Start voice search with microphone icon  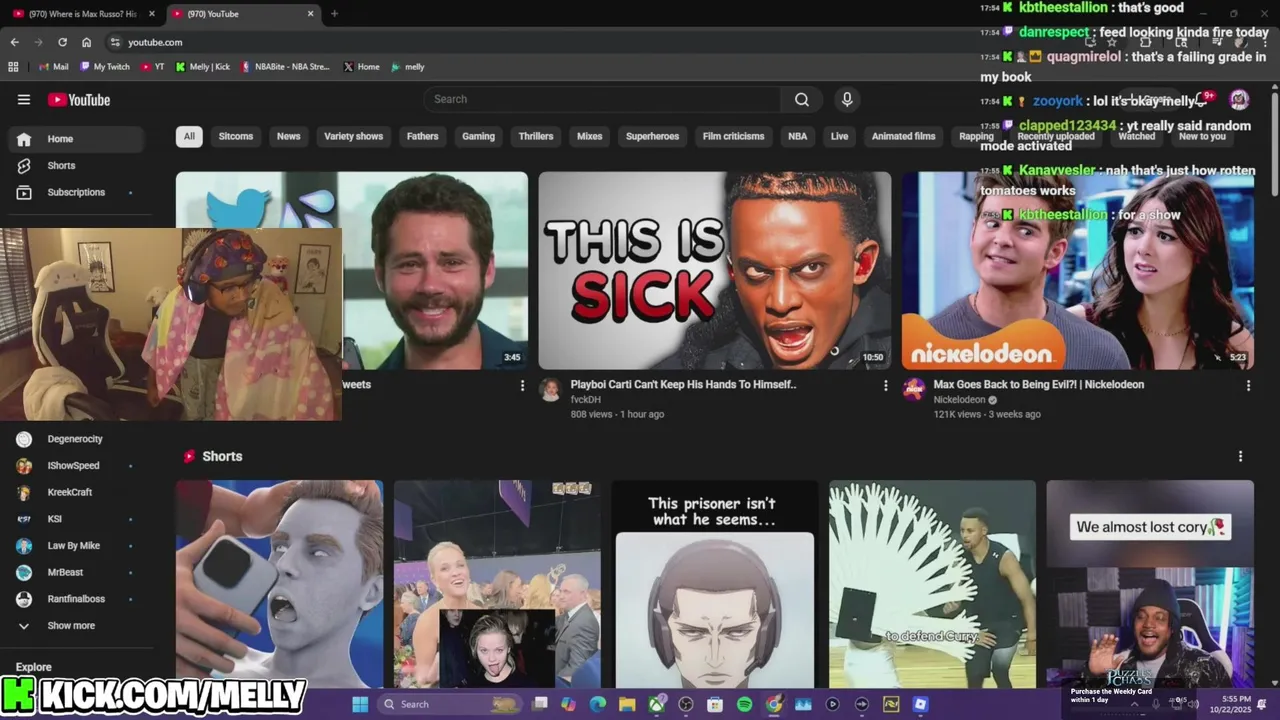tap(847, 99)
